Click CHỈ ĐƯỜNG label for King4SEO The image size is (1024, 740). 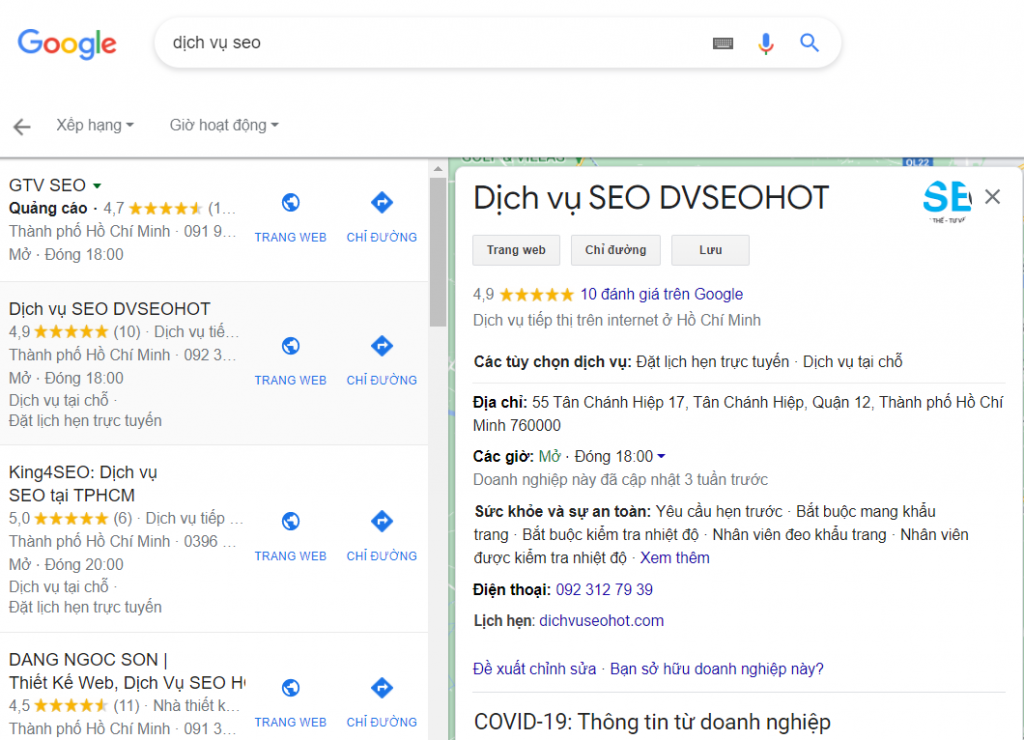[382, 556]
